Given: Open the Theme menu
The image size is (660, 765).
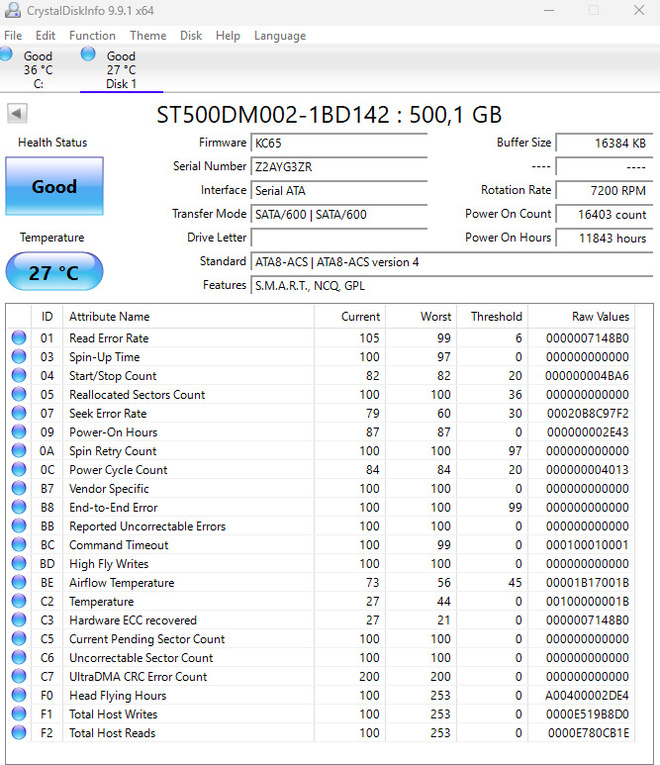Looking at the screenshot, I should coord(148,36).
